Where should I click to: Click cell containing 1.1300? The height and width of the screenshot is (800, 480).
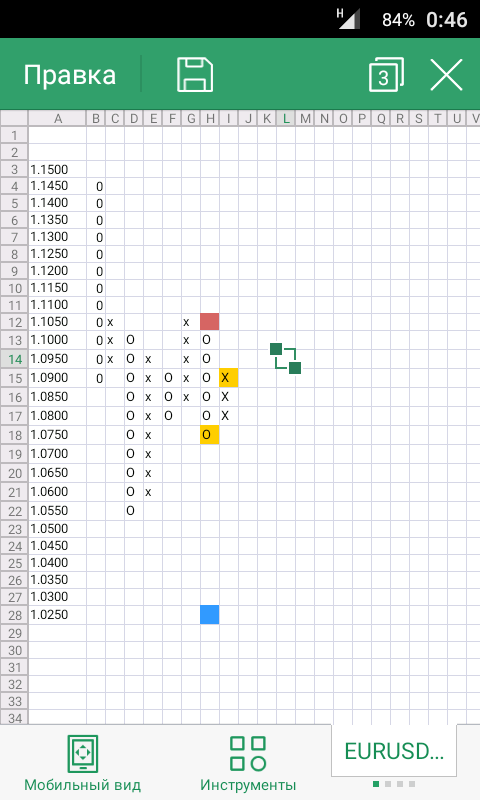(58, 237)
